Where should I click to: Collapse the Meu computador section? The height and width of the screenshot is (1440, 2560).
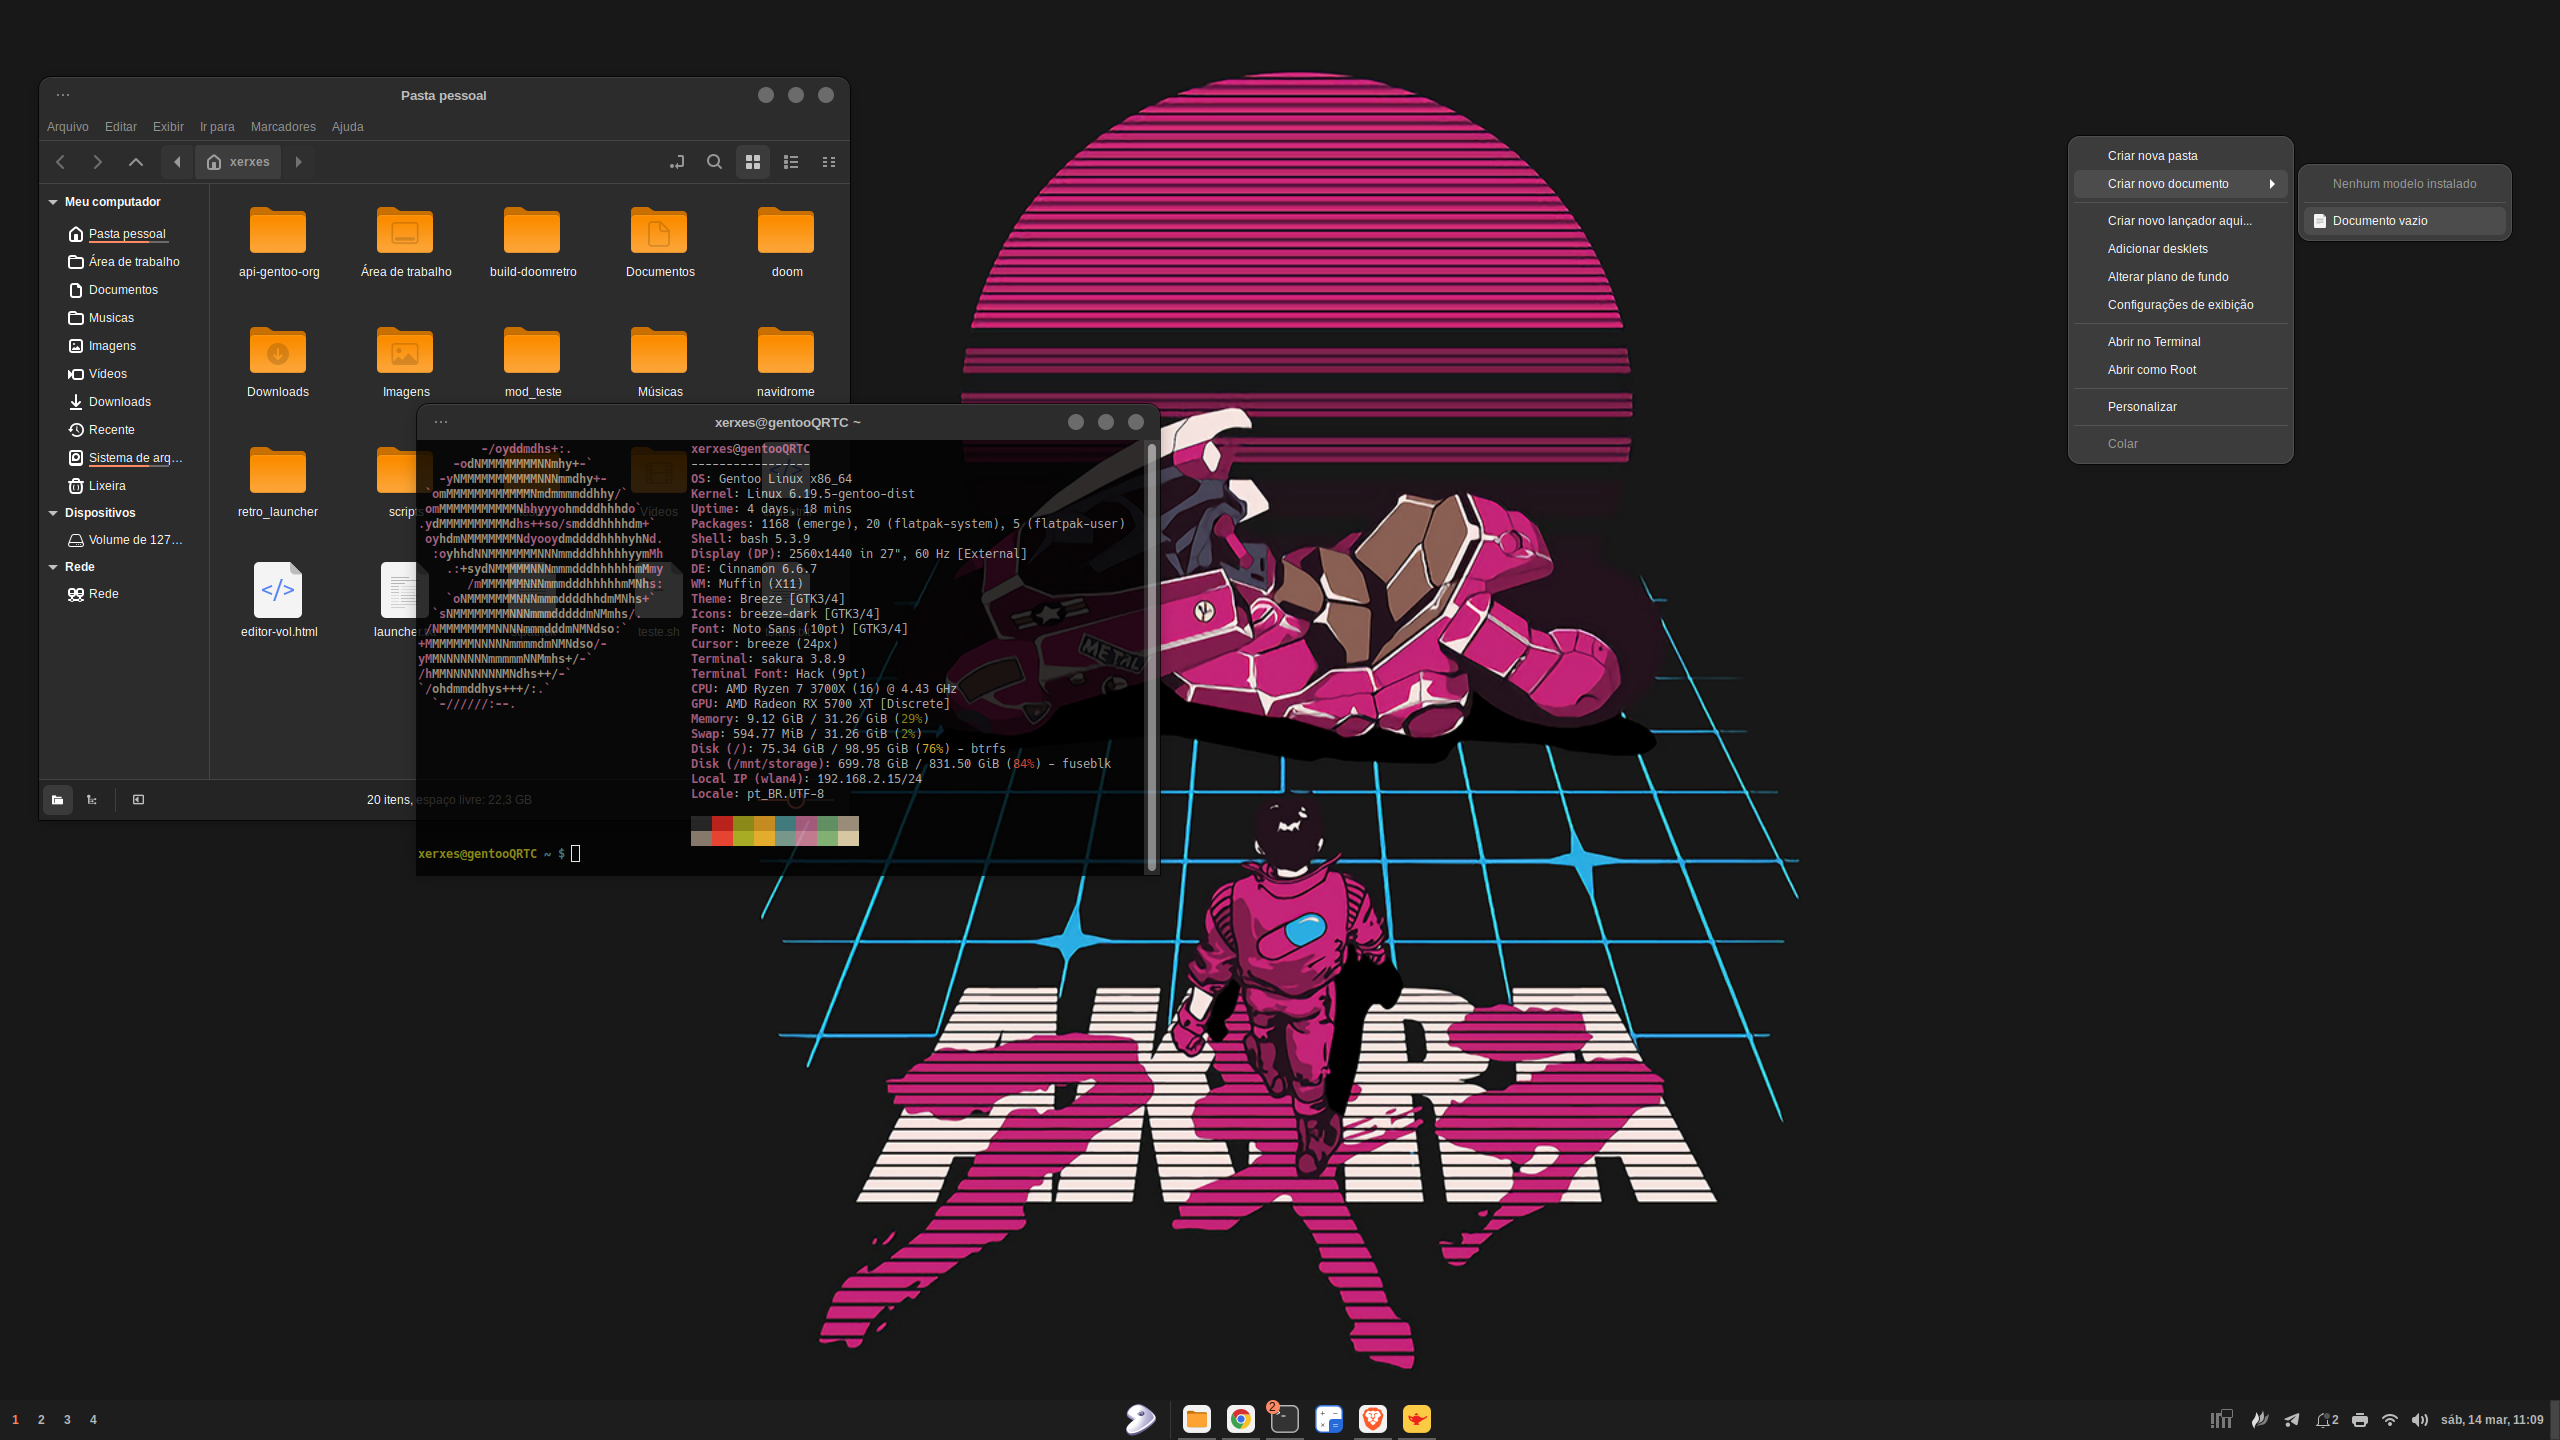53,202
